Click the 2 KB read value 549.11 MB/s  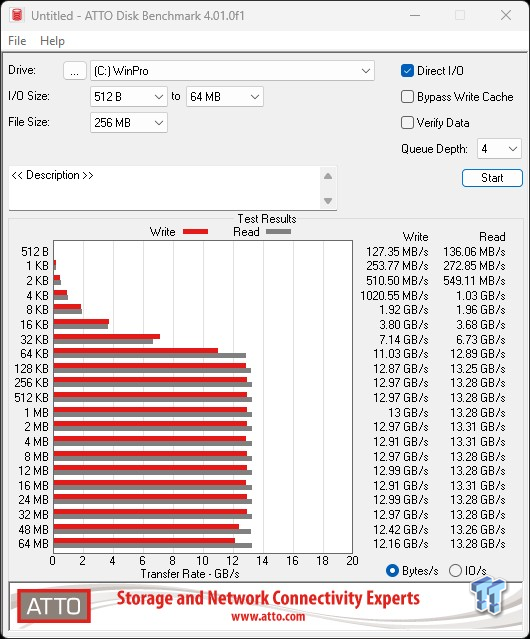pos(474,281)
